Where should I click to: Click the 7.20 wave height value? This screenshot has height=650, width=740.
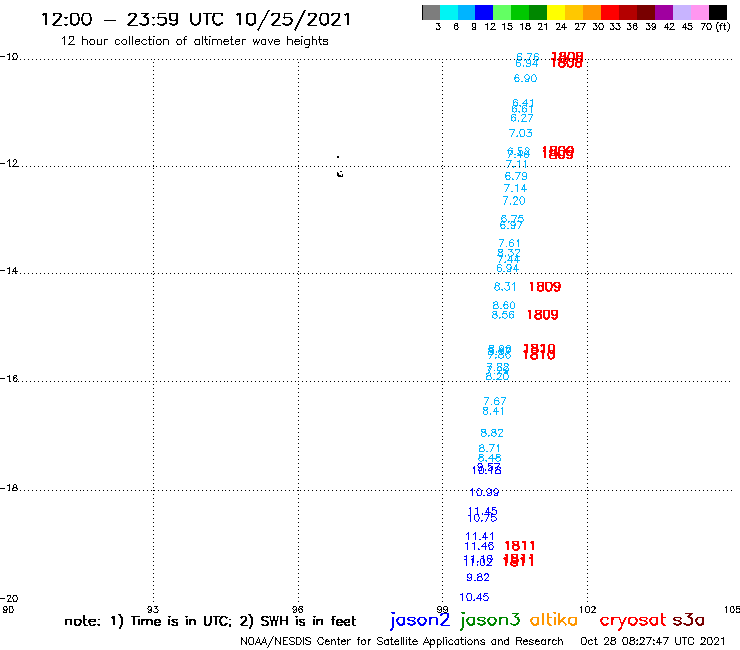click(513, 201)
